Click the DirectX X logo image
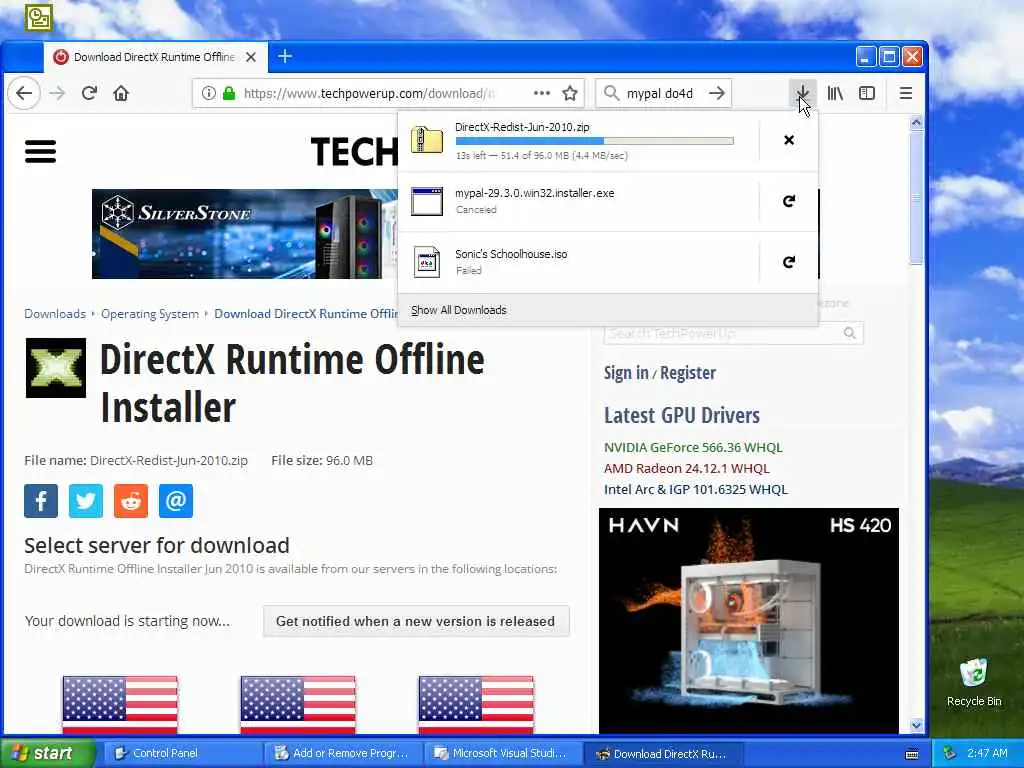1024x768 pixels. click(x=56, y=368)
